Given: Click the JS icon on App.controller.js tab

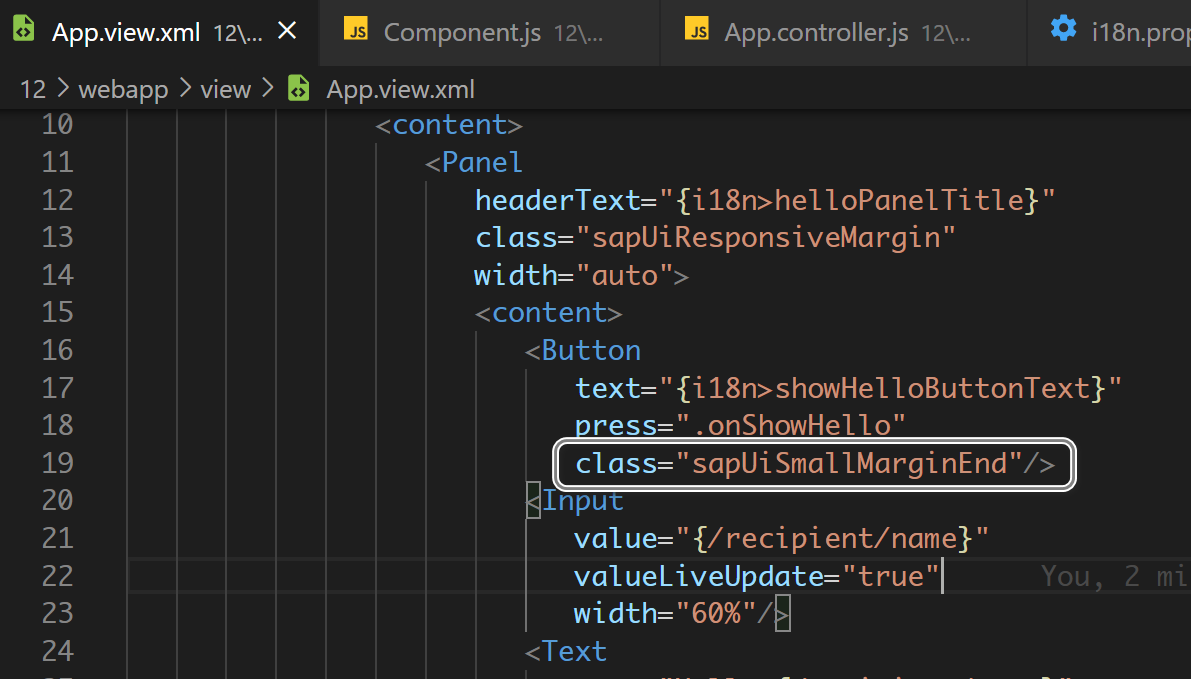Looking at the screenshot, I should point(700,31).
